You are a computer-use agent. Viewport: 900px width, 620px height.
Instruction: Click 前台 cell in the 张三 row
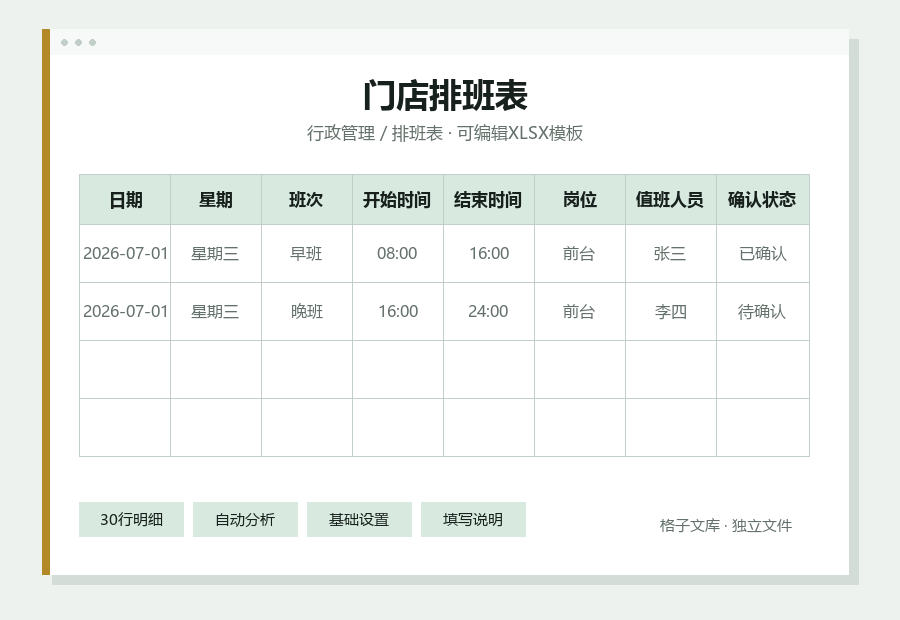580,253
